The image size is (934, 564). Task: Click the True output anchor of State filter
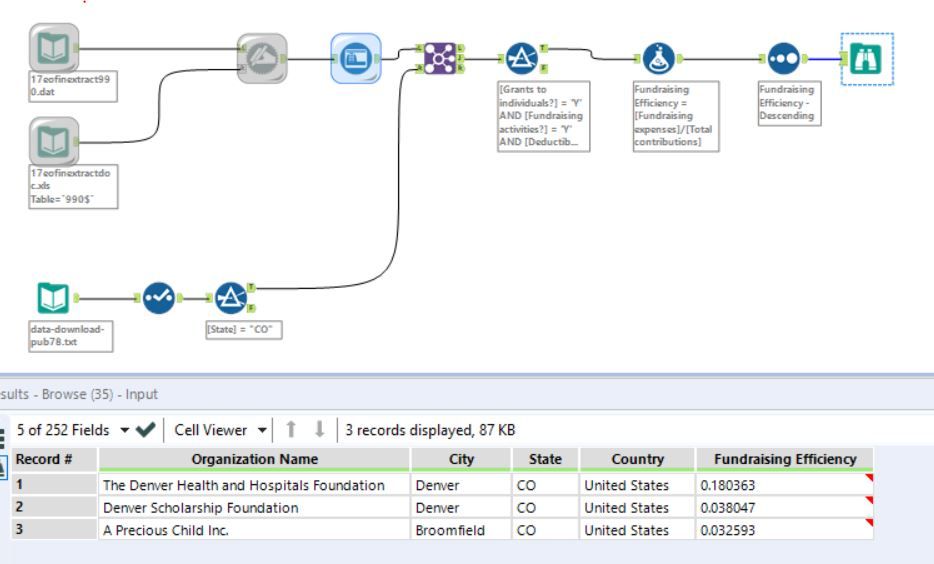pos(251,288)
